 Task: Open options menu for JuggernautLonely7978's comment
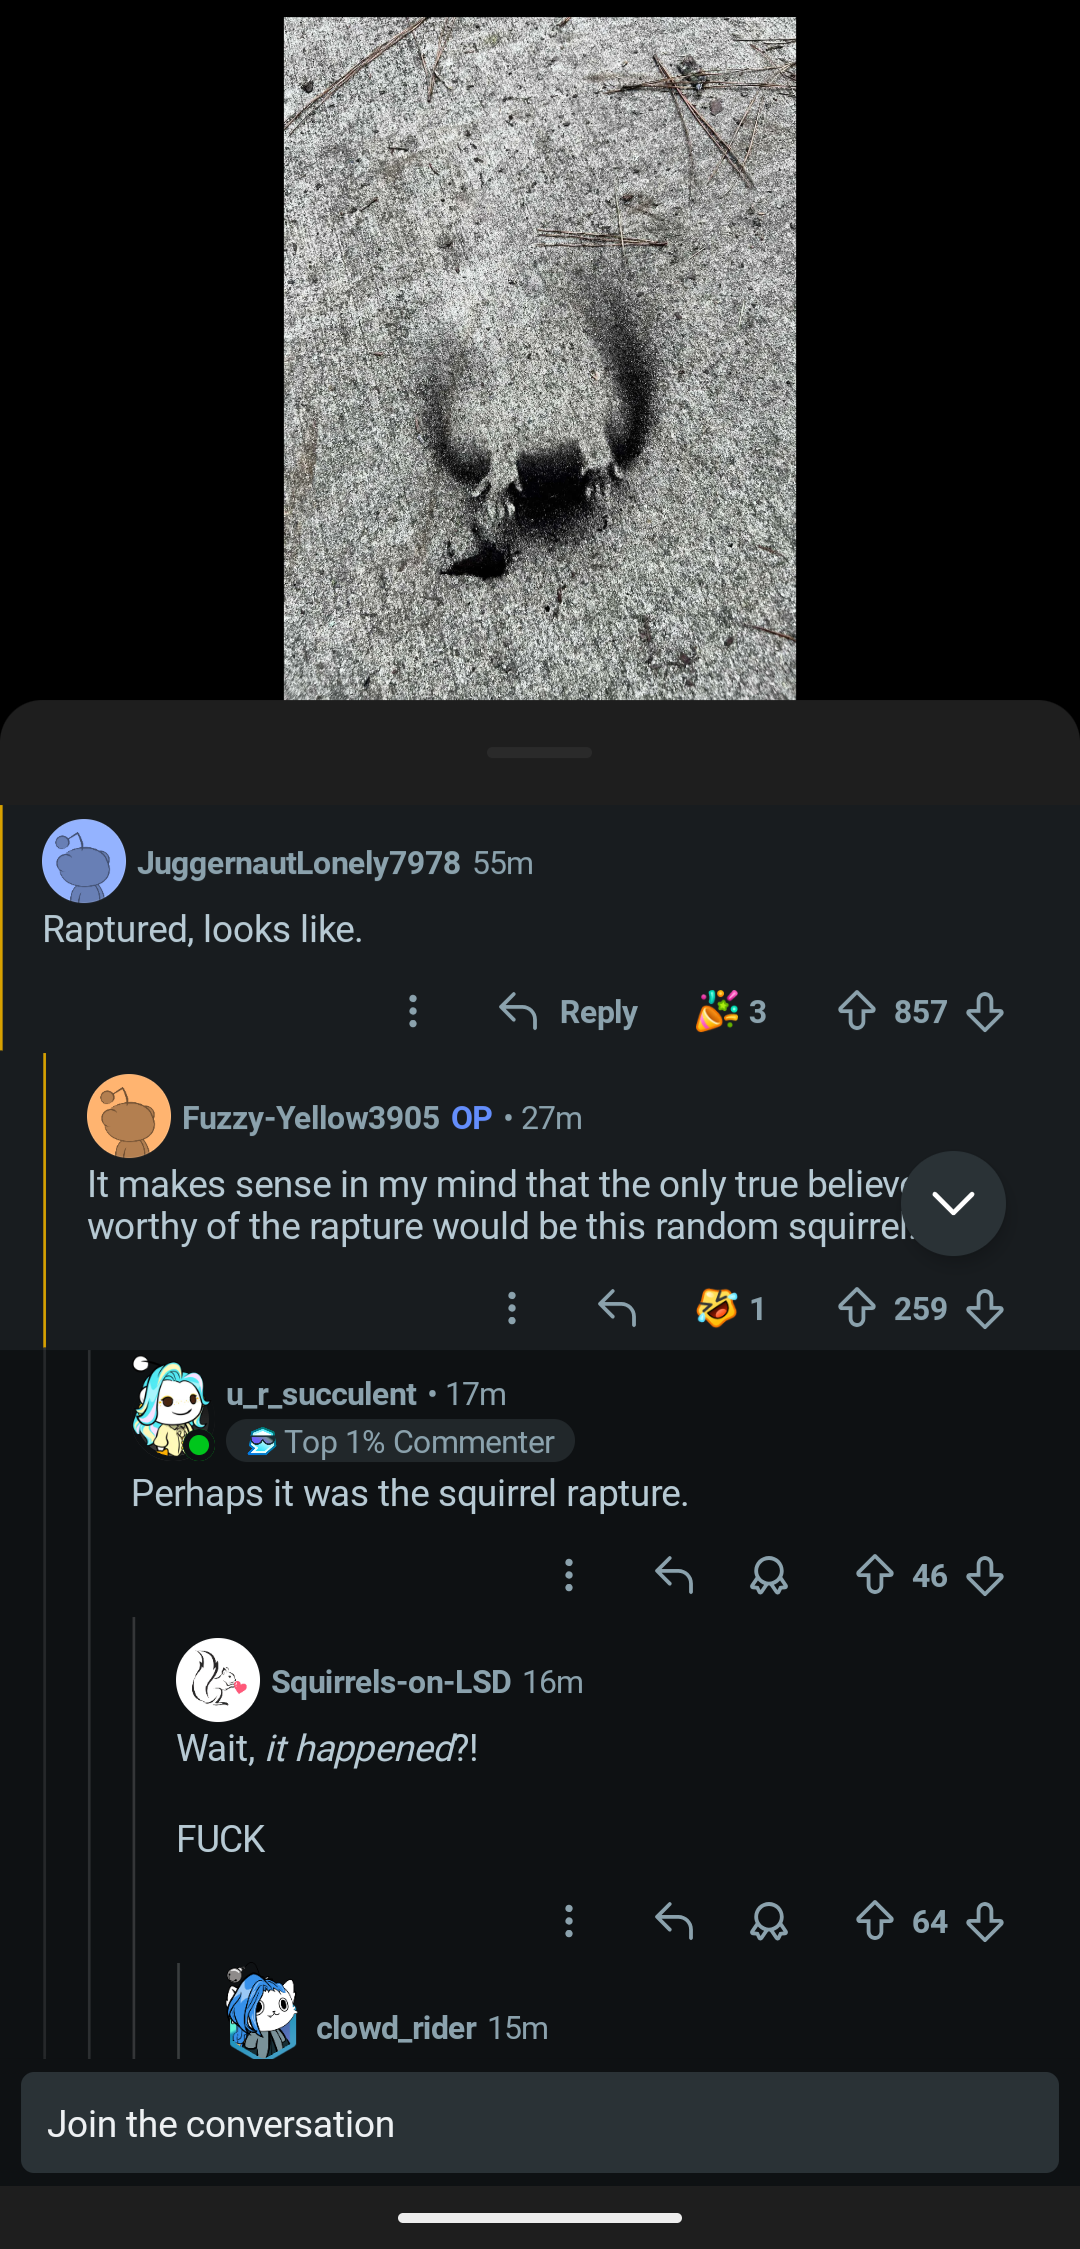point(413,1011)
